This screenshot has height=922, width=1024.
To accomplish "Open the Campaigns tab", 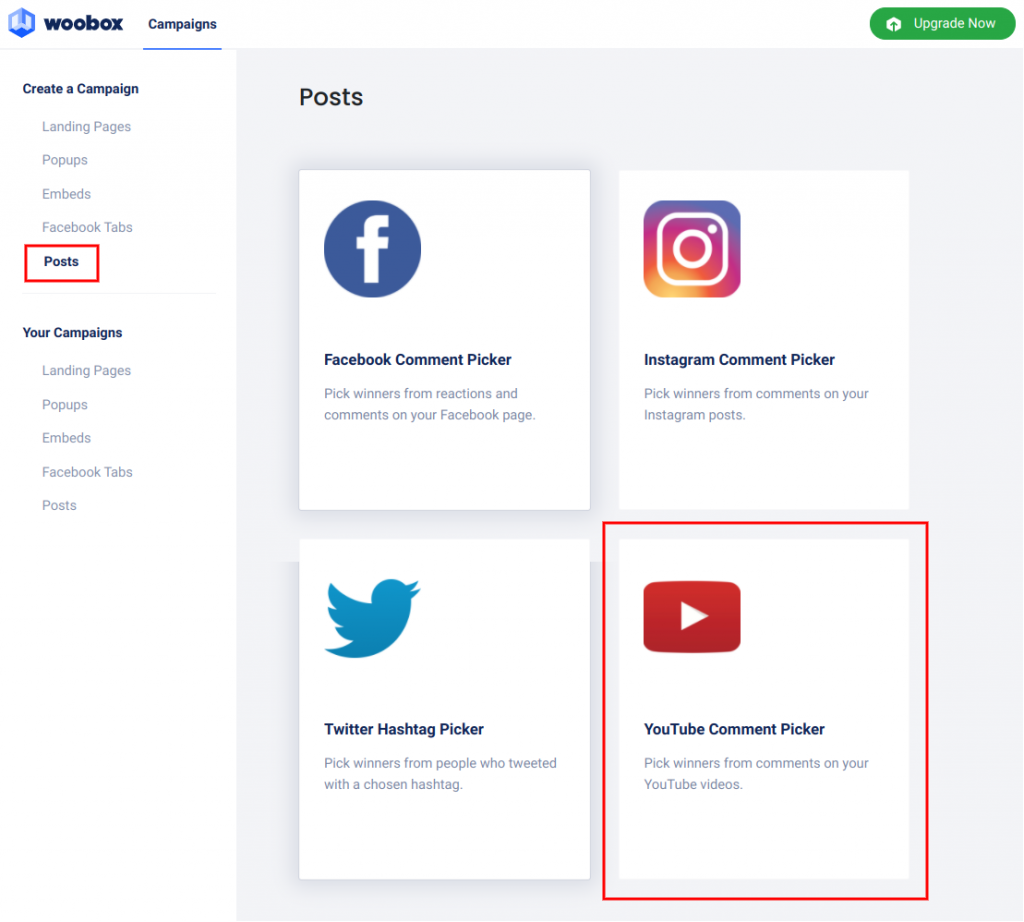I will pos(182,24).
